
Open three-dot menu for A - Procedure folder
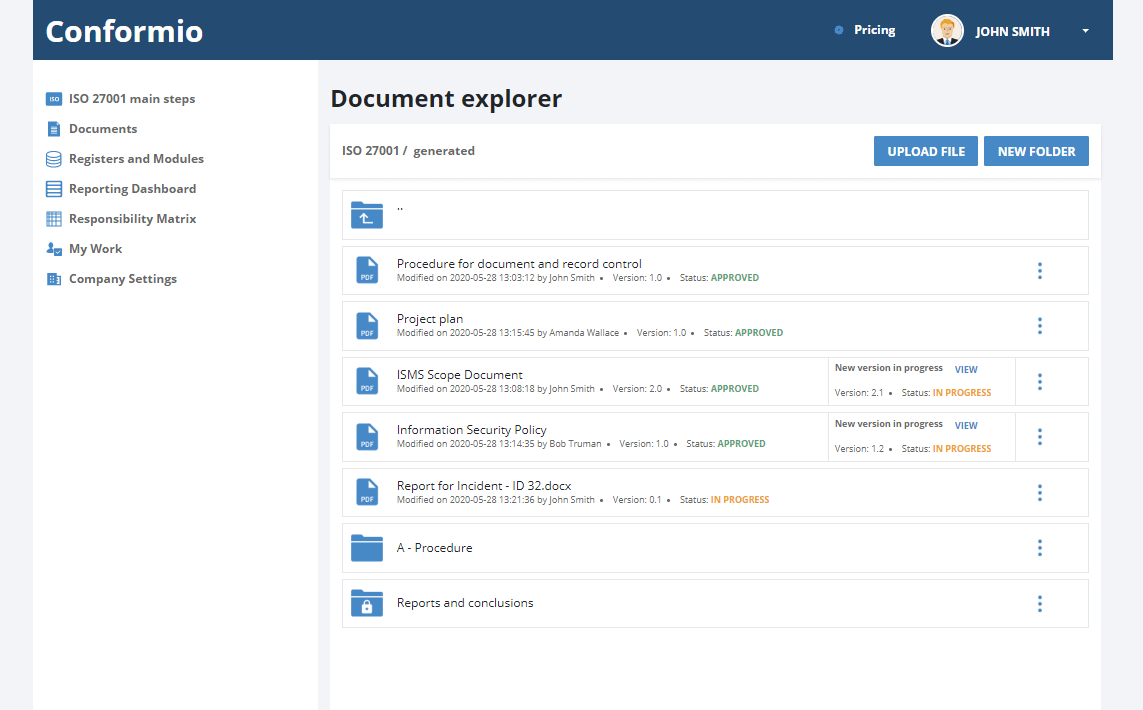(x=1039, y=548)
